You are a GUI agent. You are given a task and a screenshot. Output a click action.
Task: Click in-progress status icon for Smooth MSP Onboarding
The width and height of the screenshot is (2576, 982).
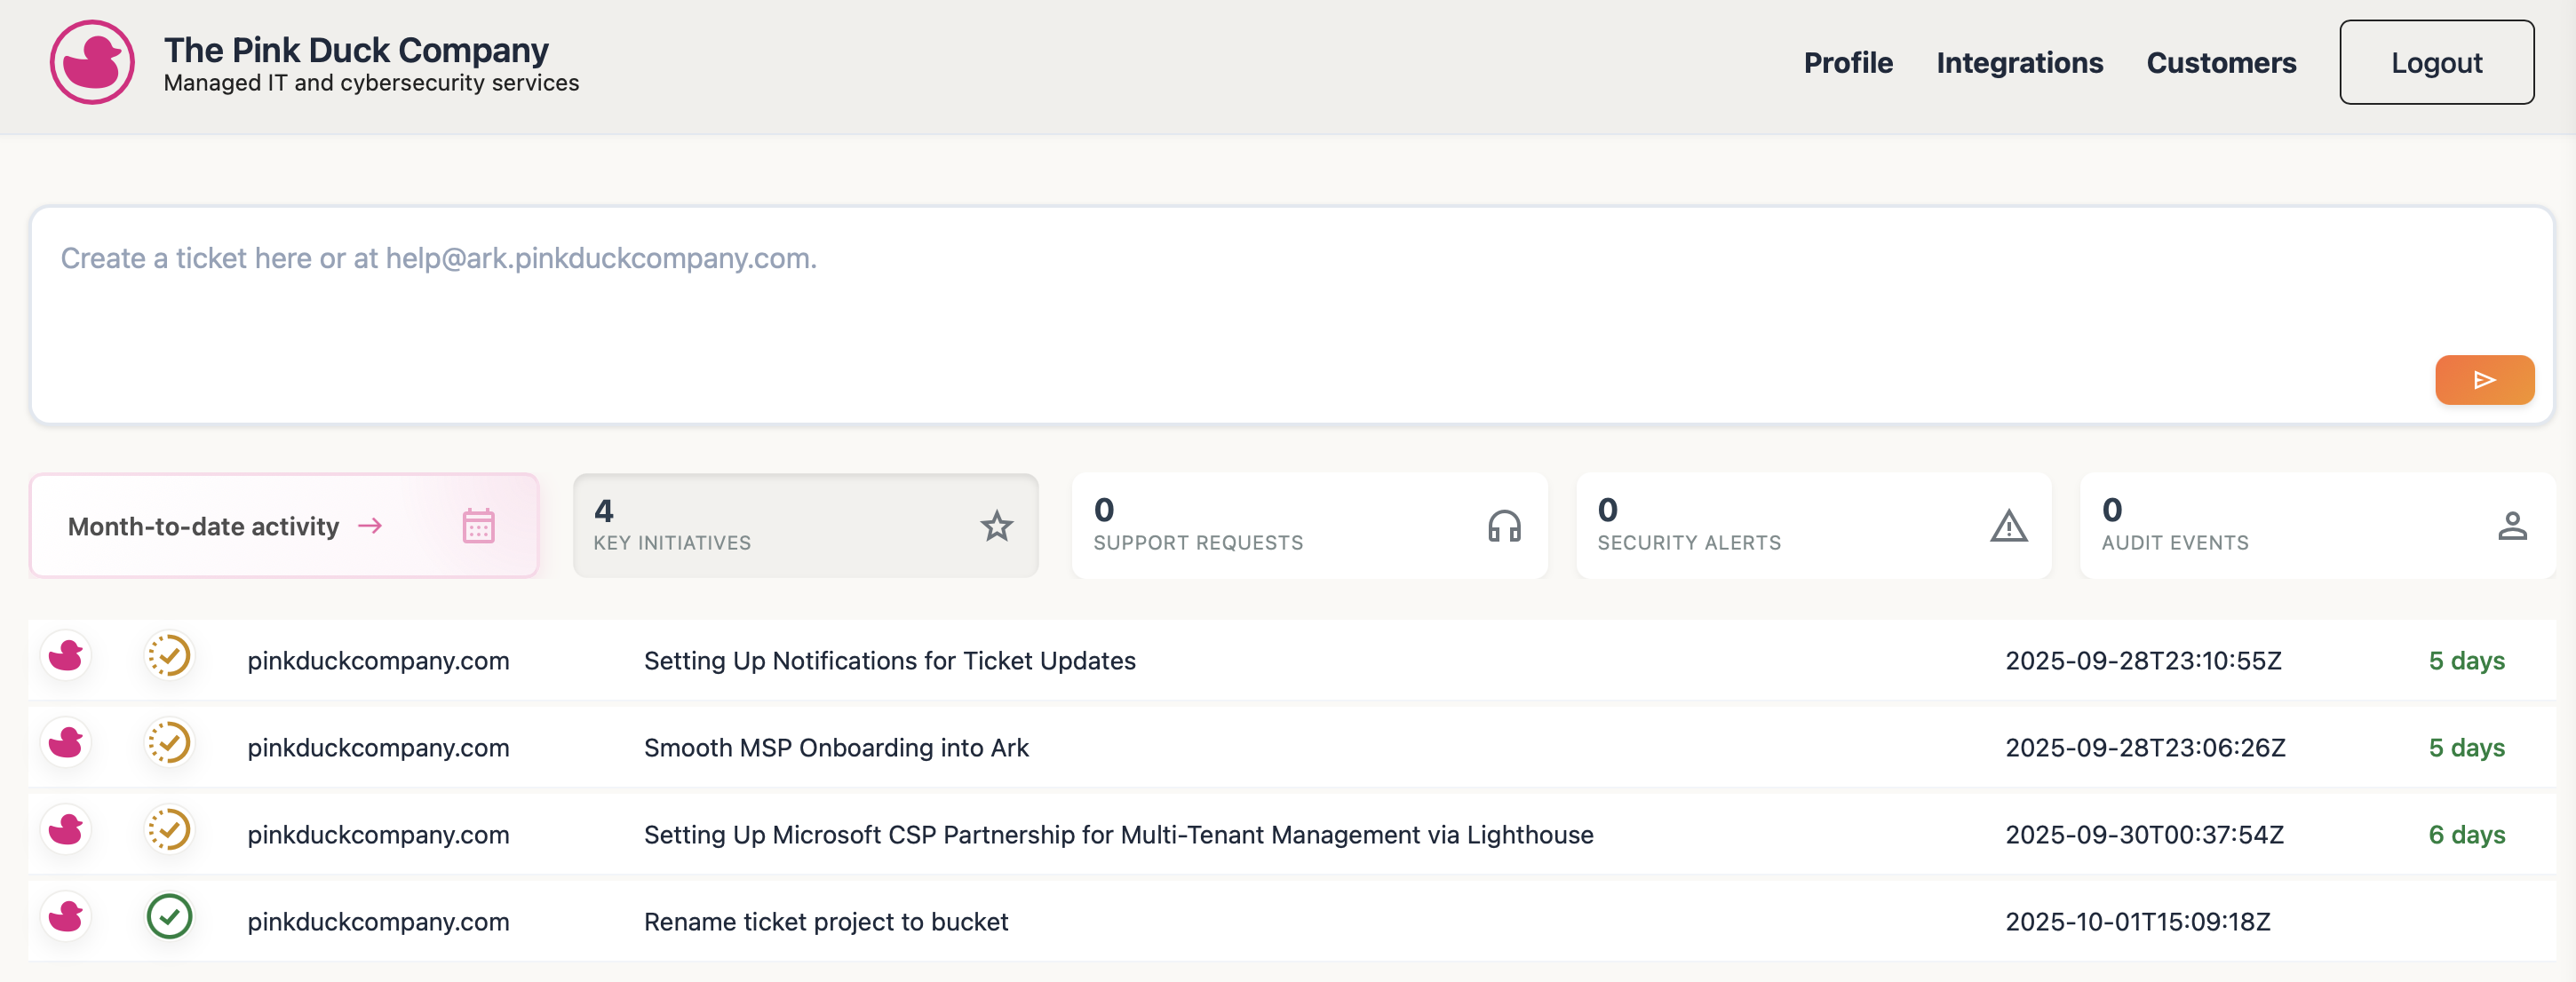pyautogui.click(x=169, y=744)
